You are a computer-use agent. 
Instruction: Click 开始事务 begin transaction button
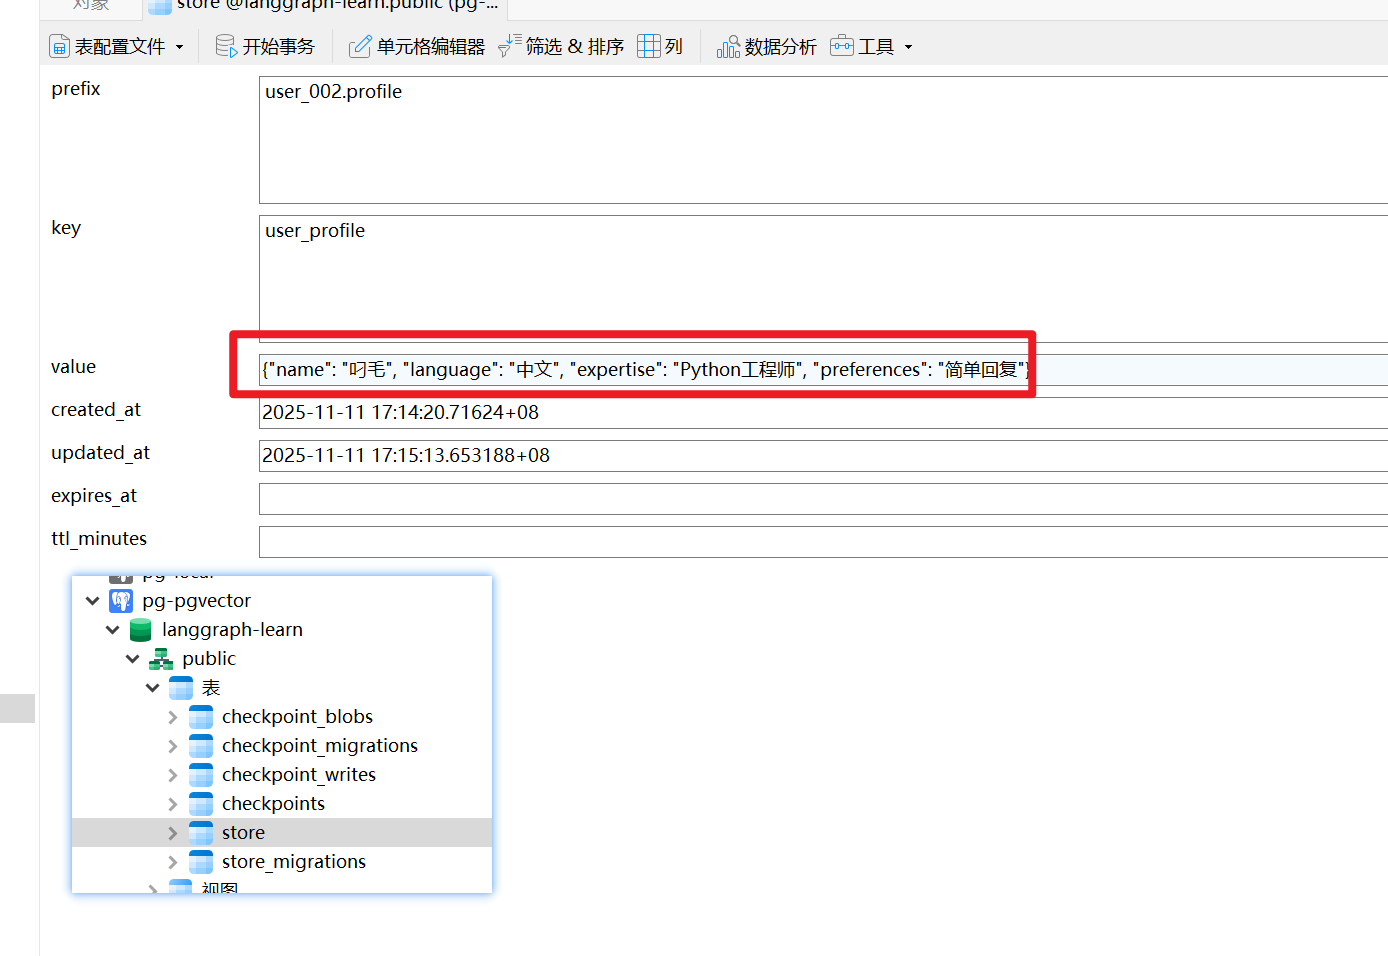click(x=265, y=47)
